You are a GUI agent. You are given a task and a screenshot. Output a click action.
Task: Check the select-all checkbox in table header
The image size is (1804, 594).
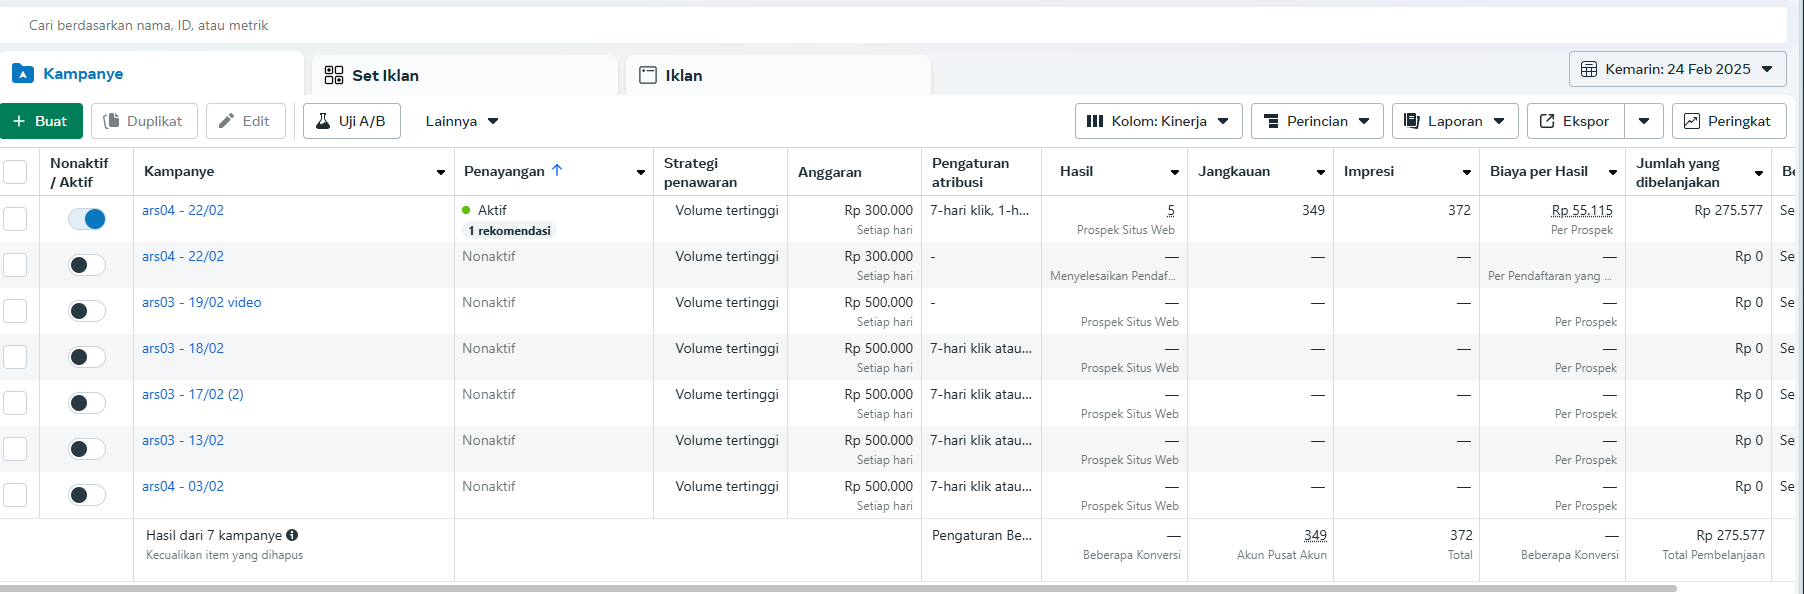coord(15,171)
